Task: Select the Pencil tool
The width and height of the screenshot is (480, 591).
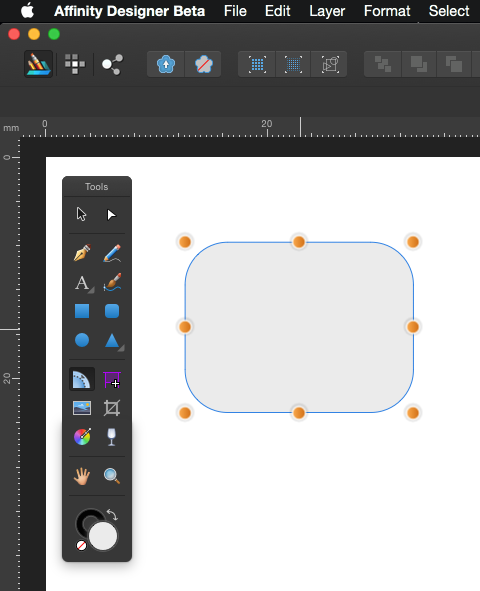Action: click(x=112, y=253)
